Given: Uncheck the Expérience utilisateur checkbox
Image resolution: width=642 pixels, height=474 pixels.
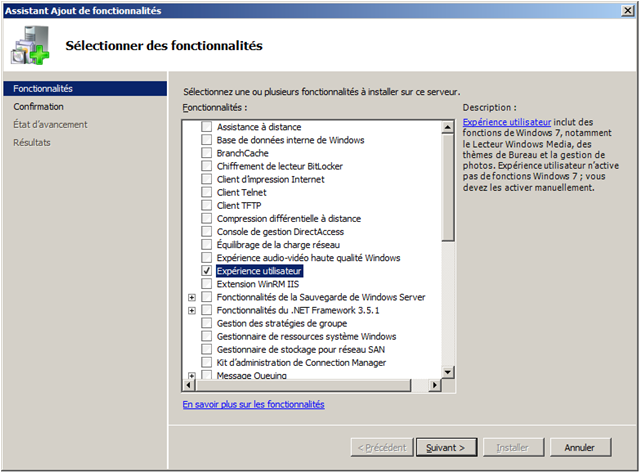Looking at the screenshot, I should 207,271.
